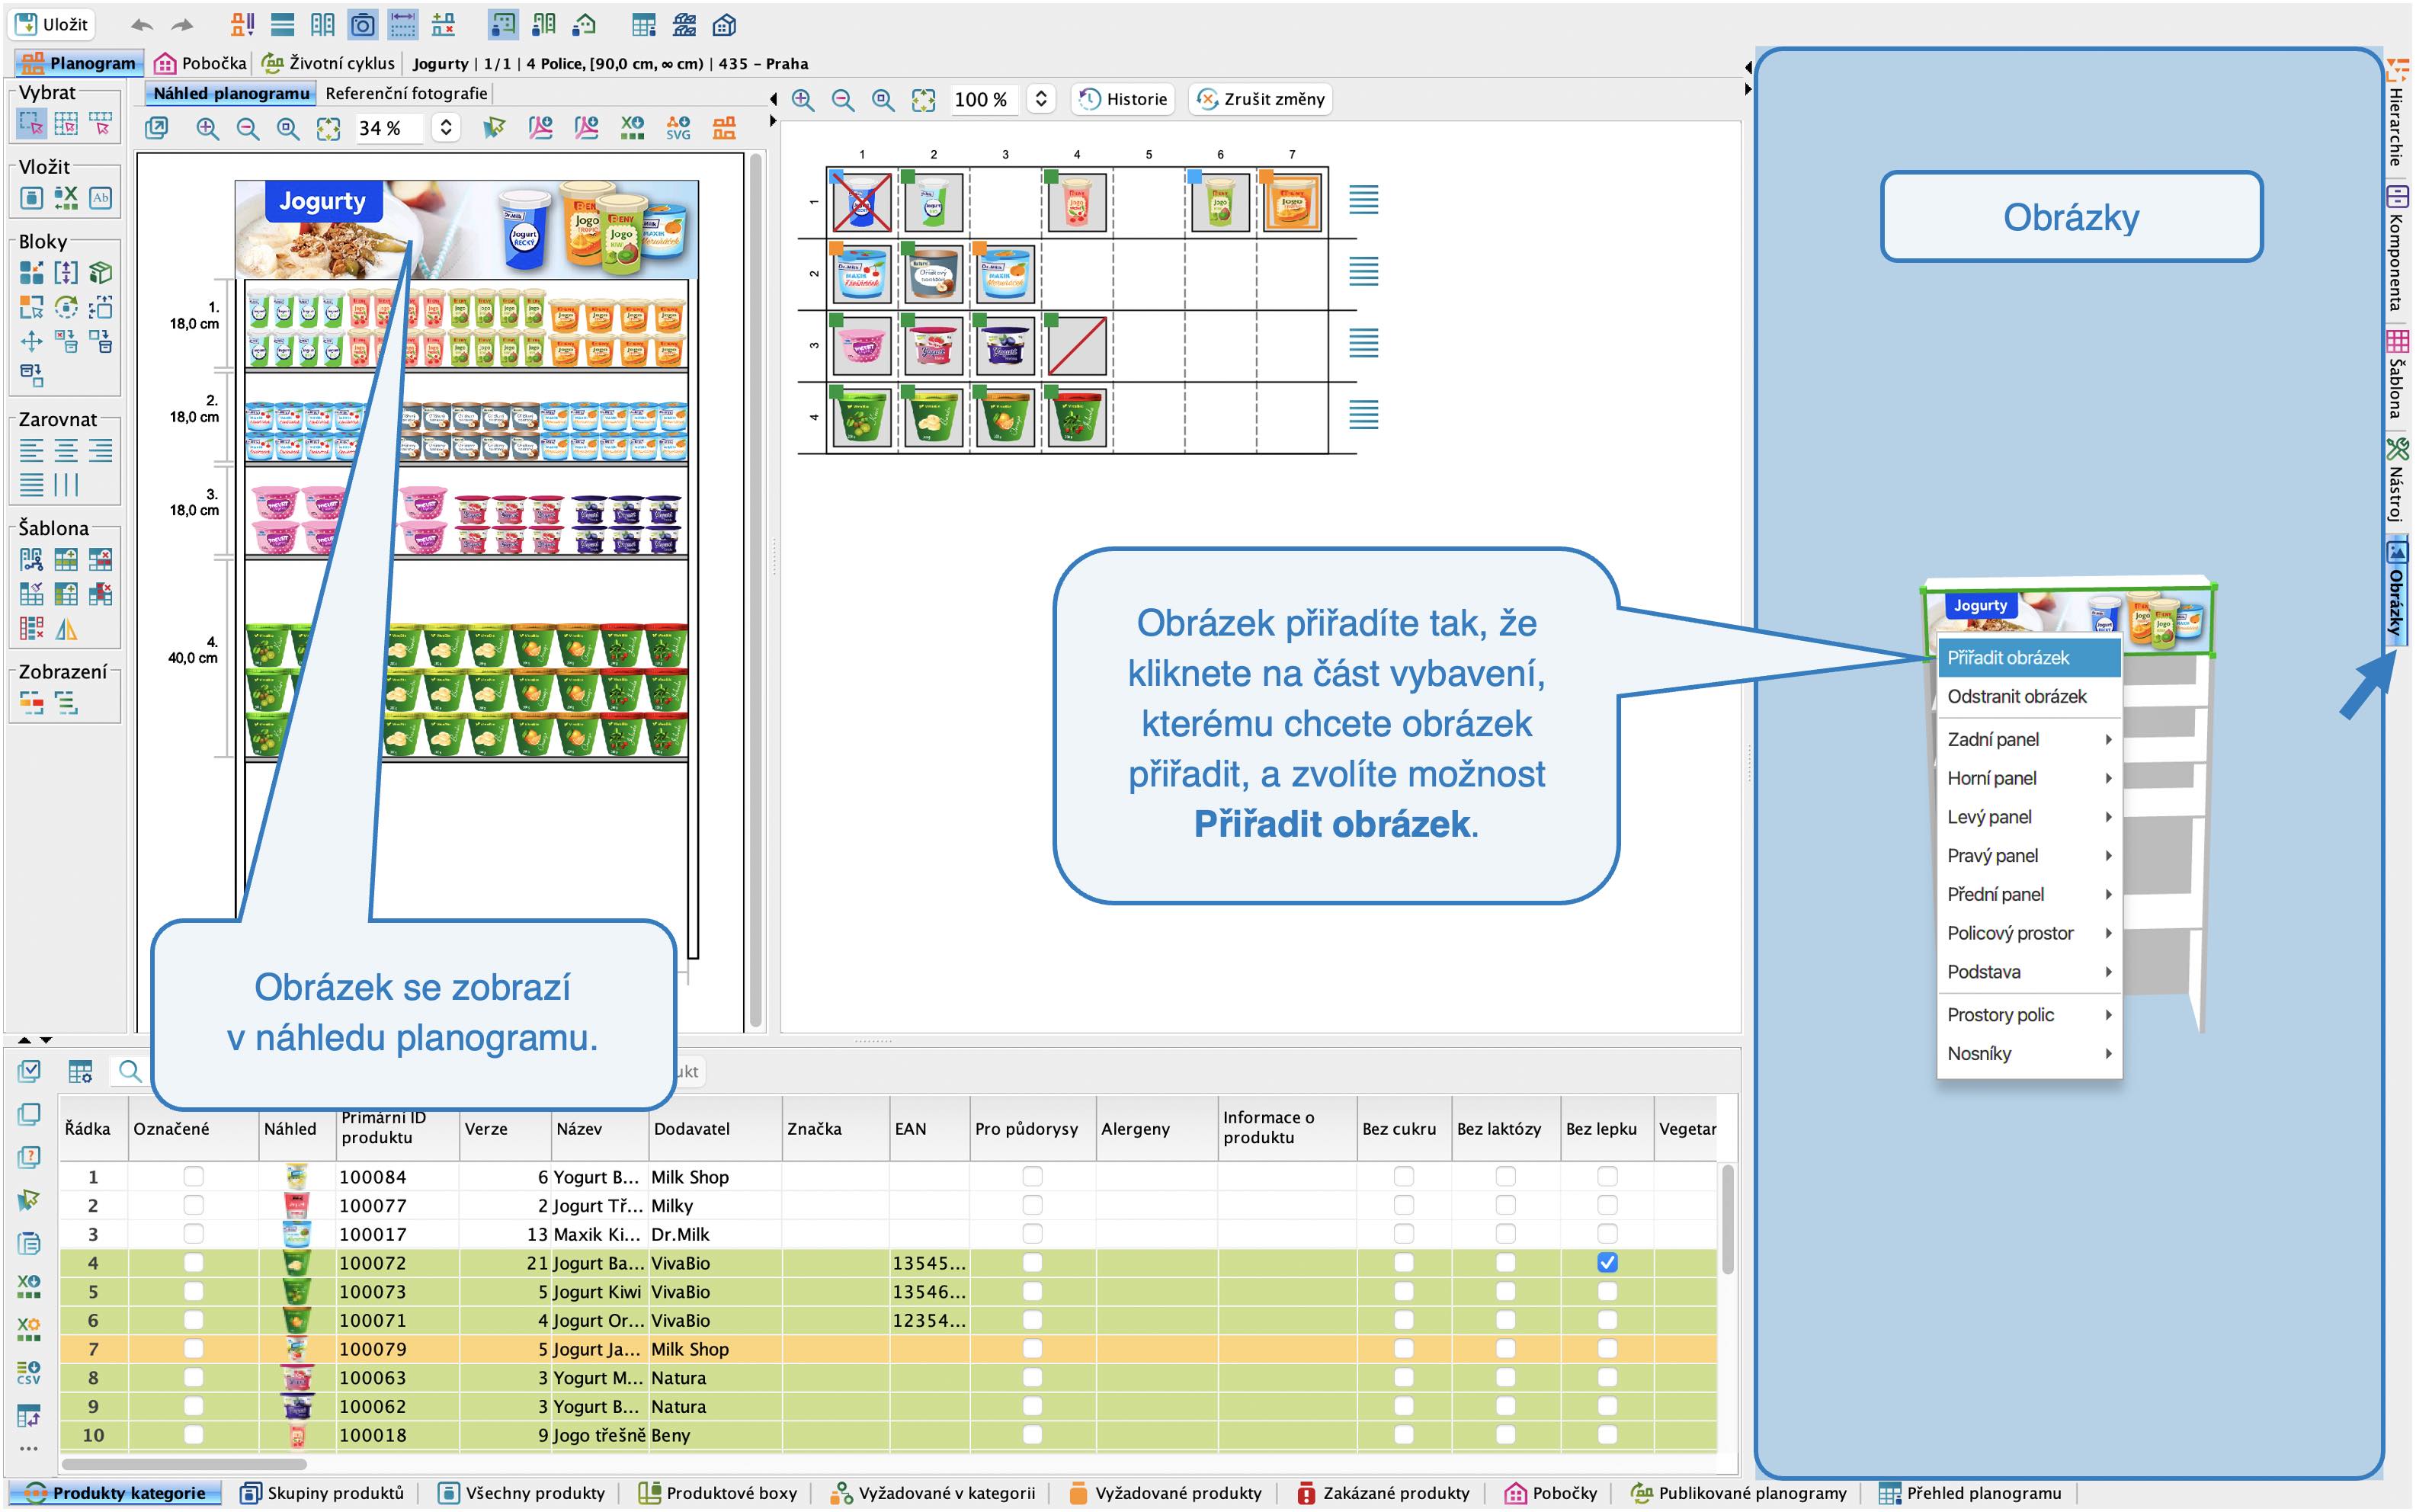Open the Produktové boxy bottom tab
The height and width of the screenshot is (1512, 2416).
[x=718, y=1493]
